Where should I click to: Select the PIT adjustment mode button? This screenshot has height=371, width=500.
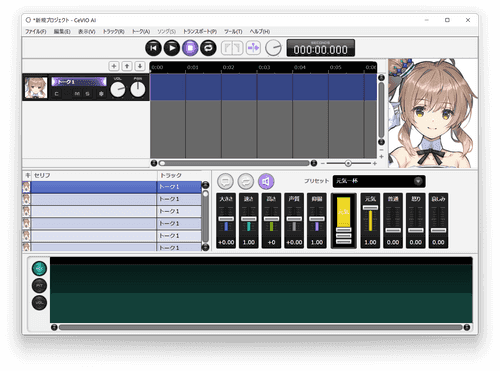click(x=39, y=286)
